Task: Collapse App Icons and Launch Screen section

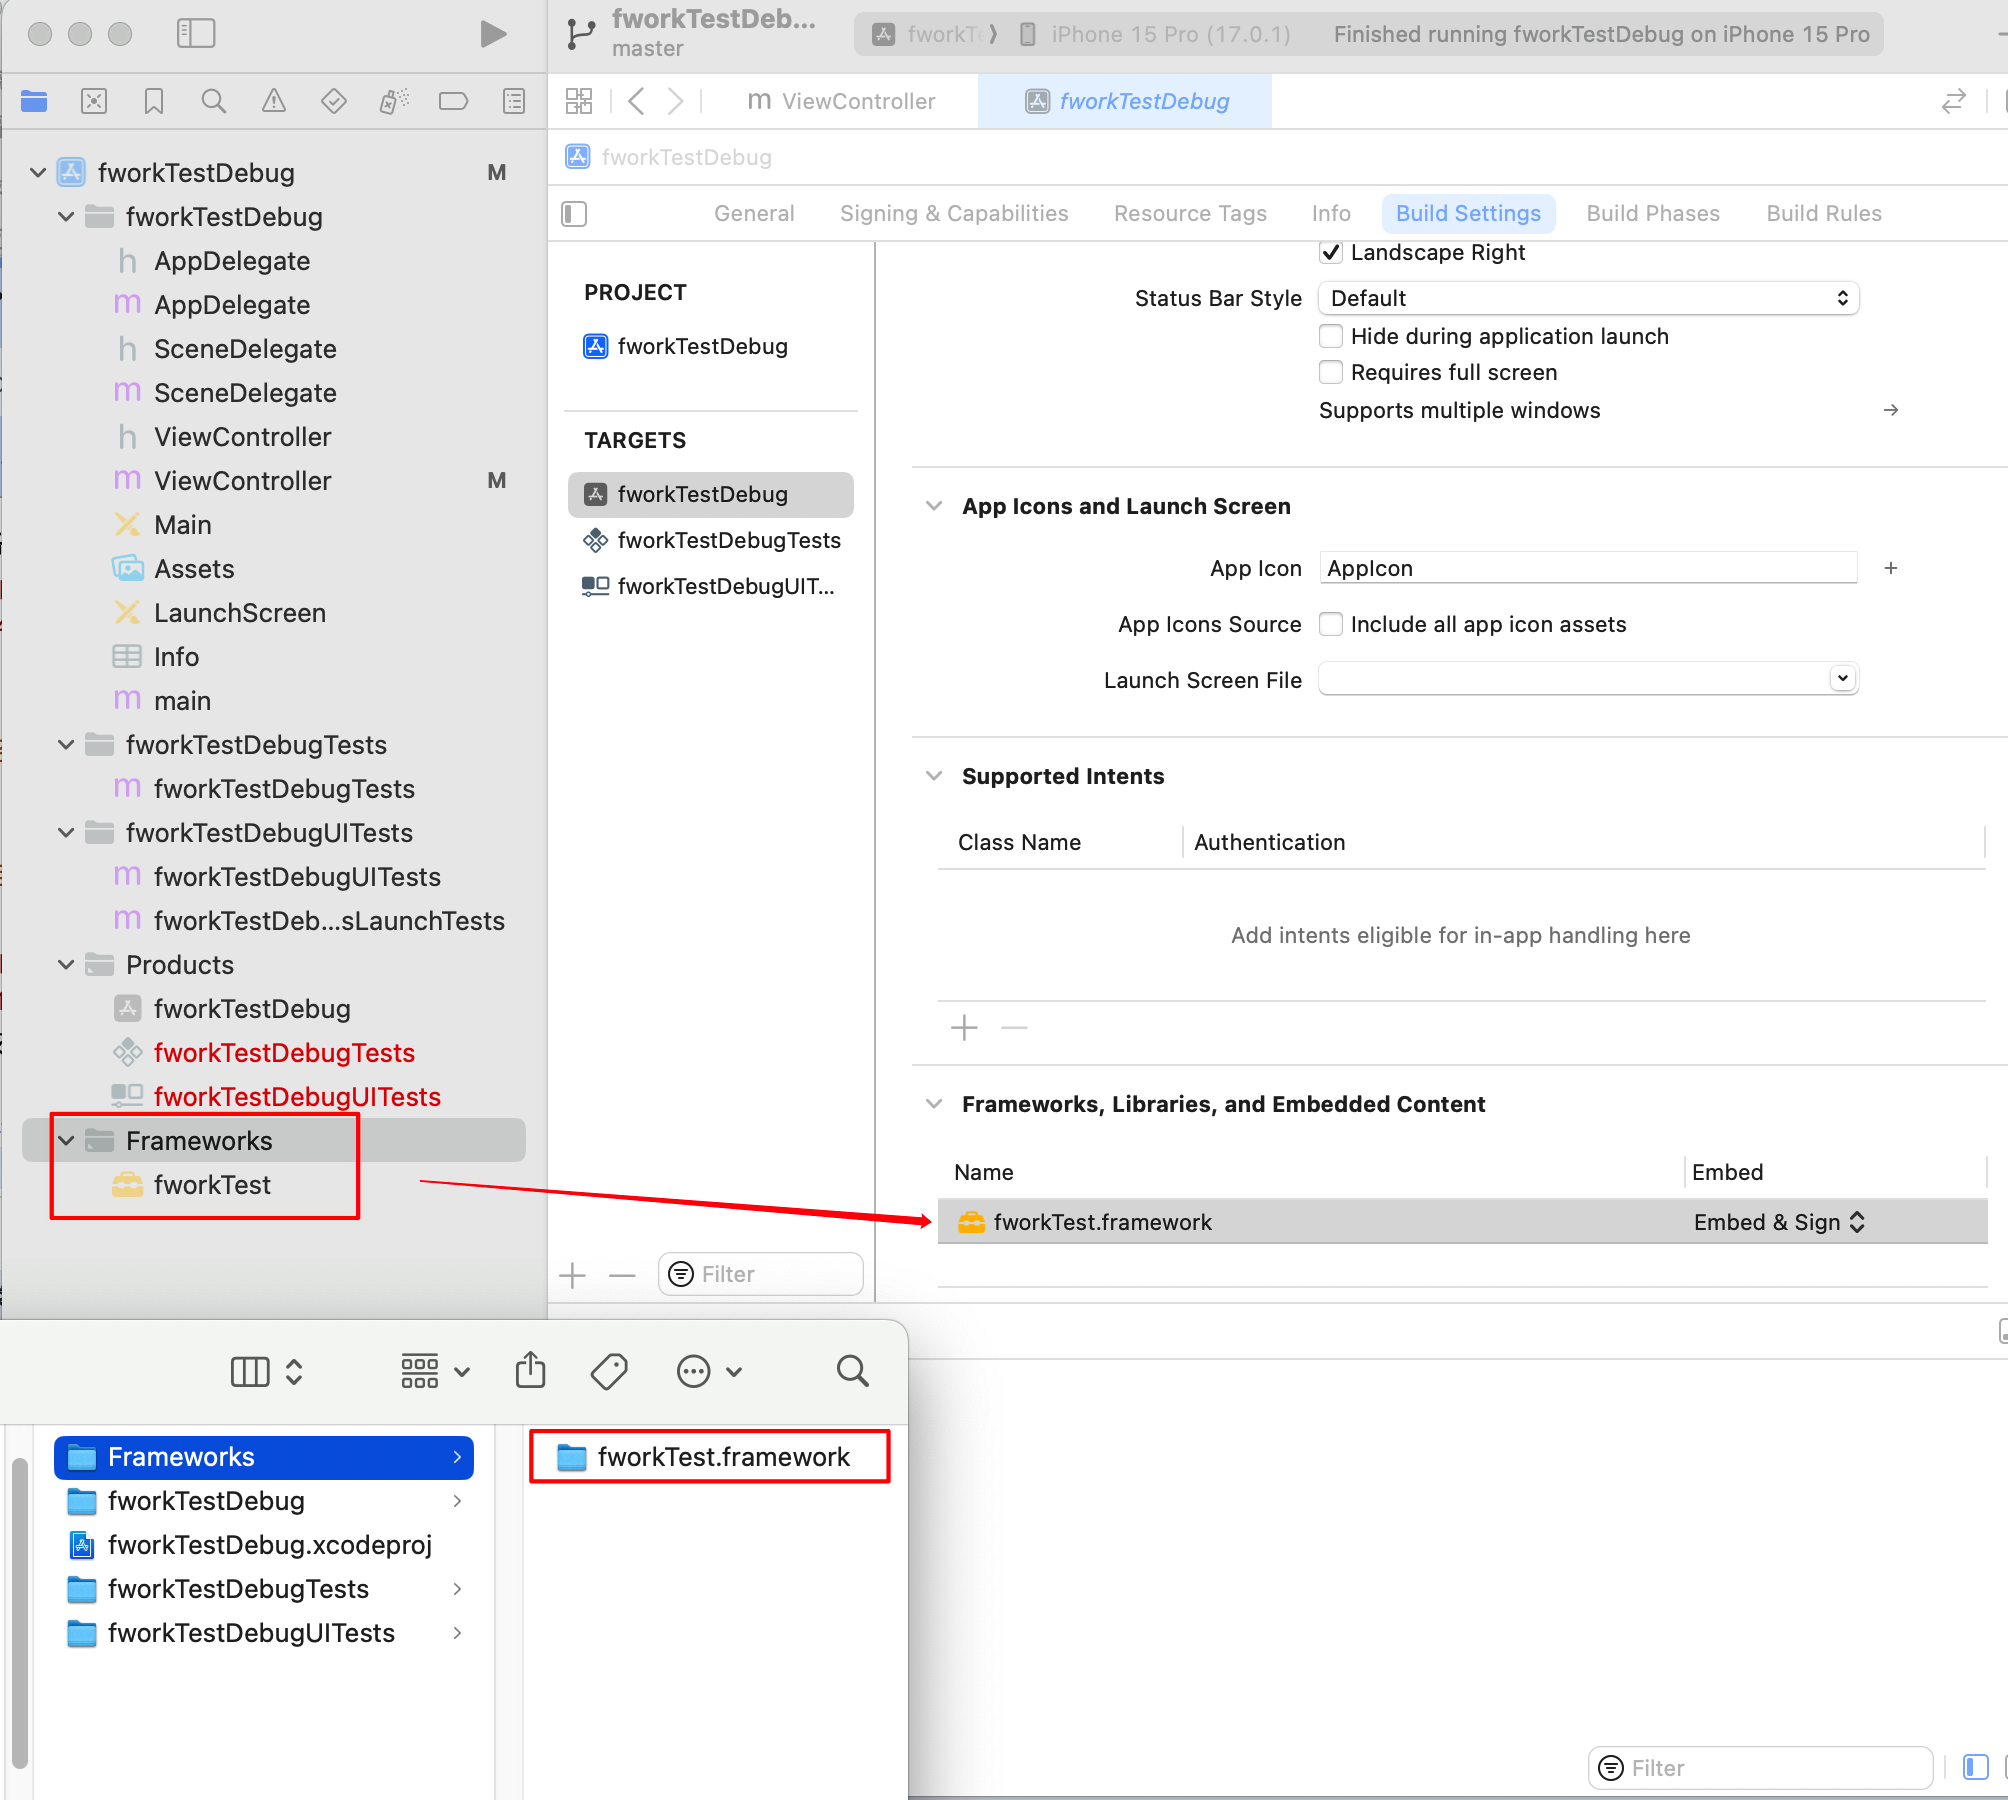Action: coord(934,506)
